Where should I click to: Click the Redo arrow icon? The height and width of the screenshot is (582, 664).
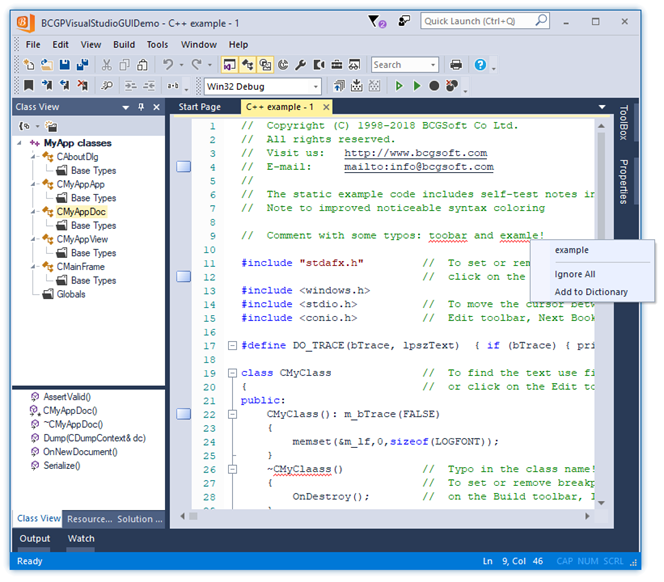tap(196, 65)
